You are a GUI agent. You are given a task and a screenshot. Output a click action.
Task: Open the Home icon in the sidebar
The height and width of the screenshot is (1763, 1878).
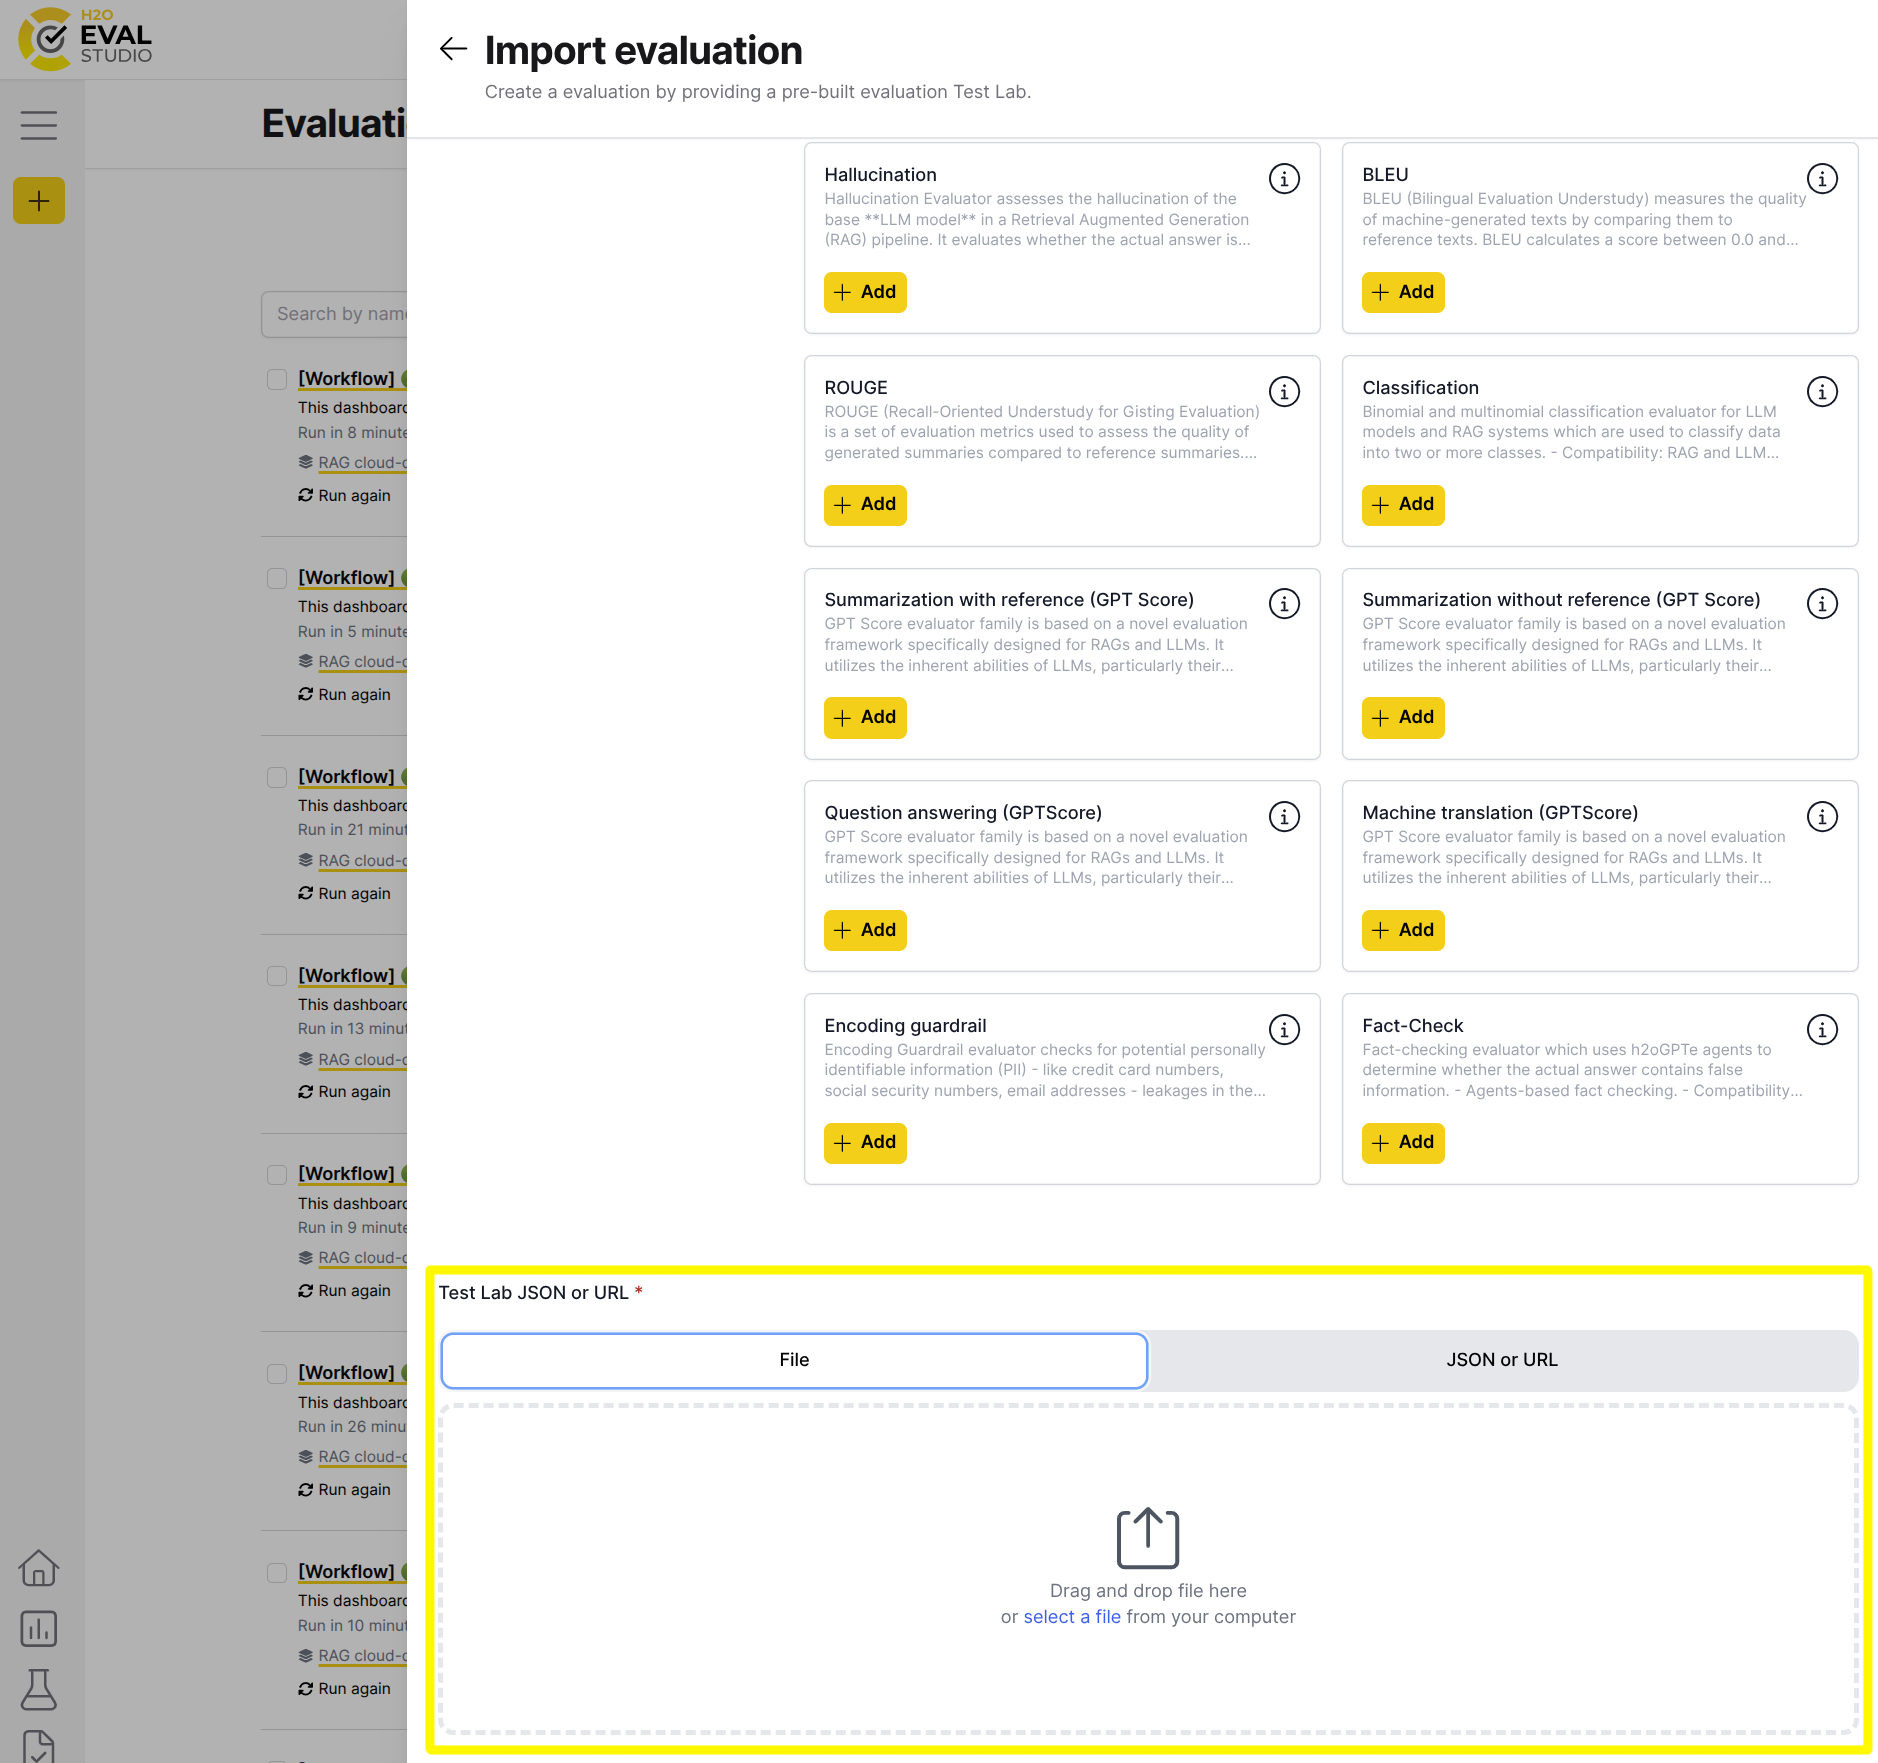click(38, 1569)
